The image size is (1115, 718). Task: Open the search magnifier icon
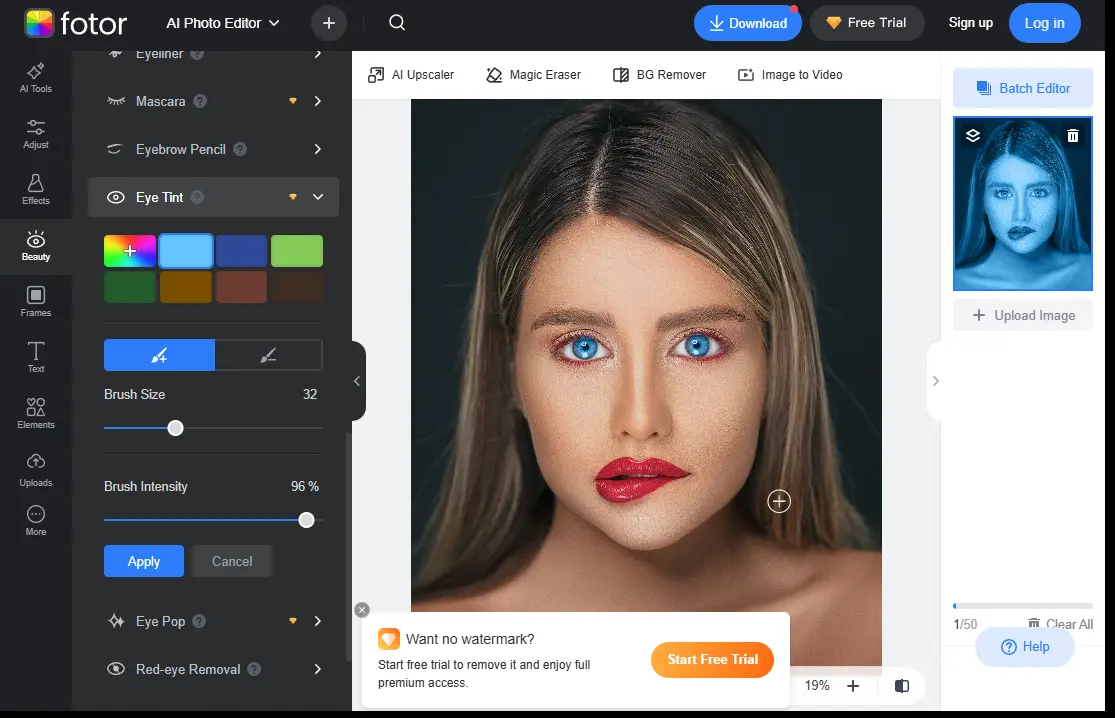point(397,23)
